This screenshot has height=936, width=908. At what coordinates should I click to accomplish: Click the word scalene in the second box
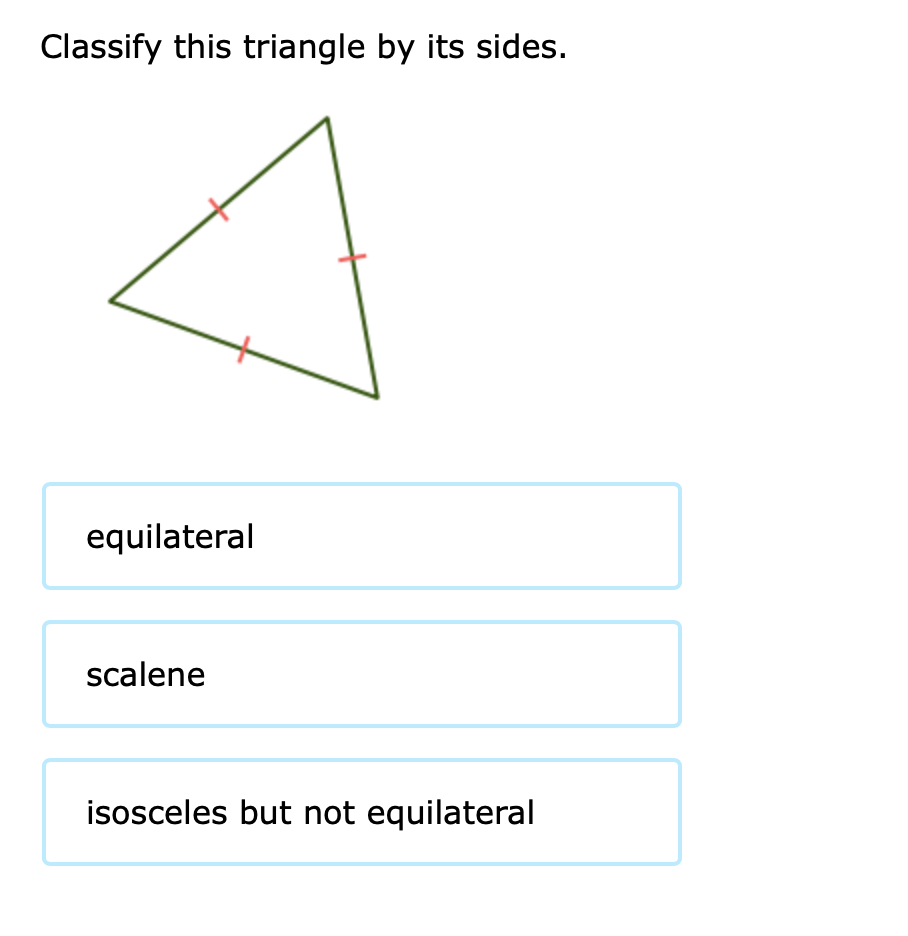click(x=145, y=674)
